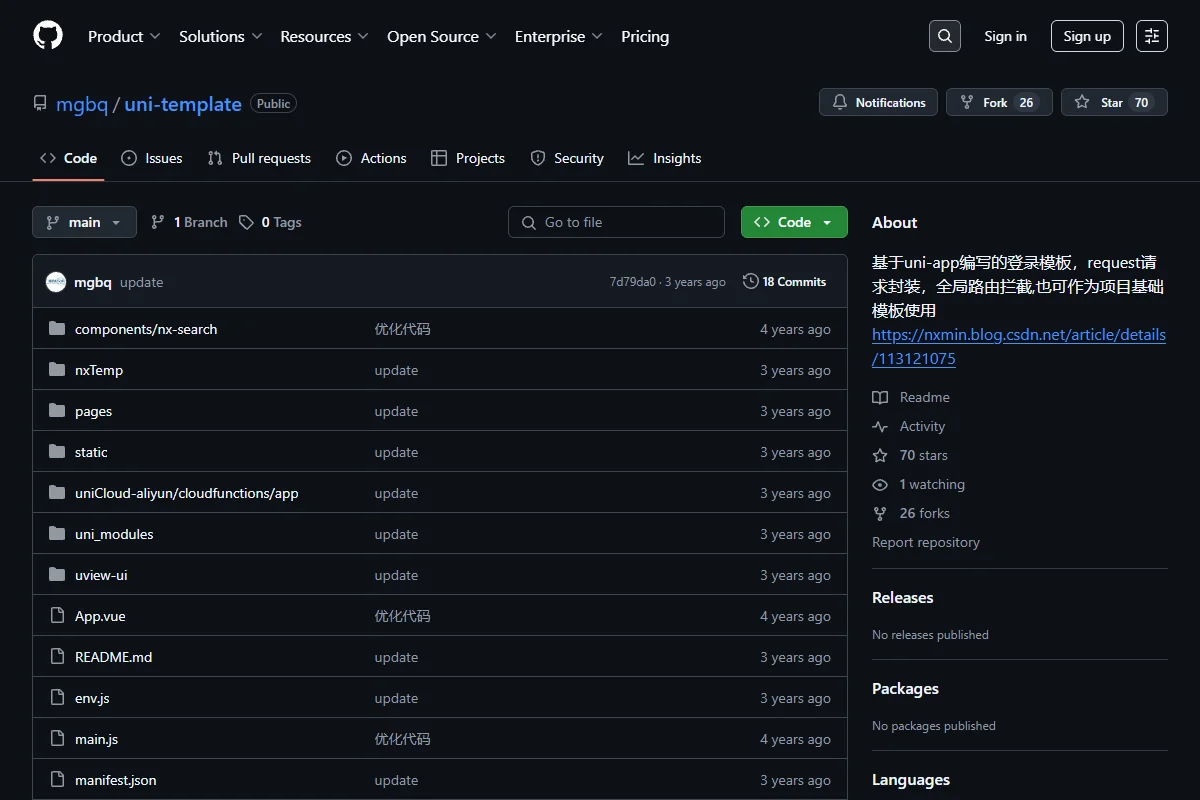Open the search magnifier icon button
This screenshot has height=800, width=1200.
[x=944, y=36]
